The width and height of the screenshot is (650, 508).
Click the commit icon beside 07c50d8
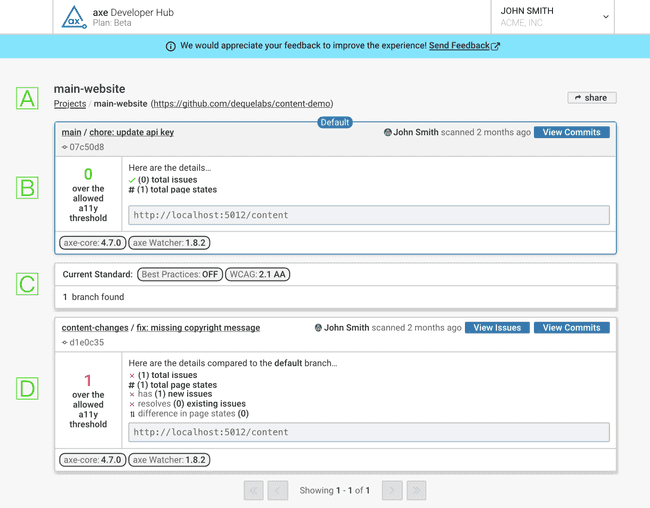pos(65,147)
